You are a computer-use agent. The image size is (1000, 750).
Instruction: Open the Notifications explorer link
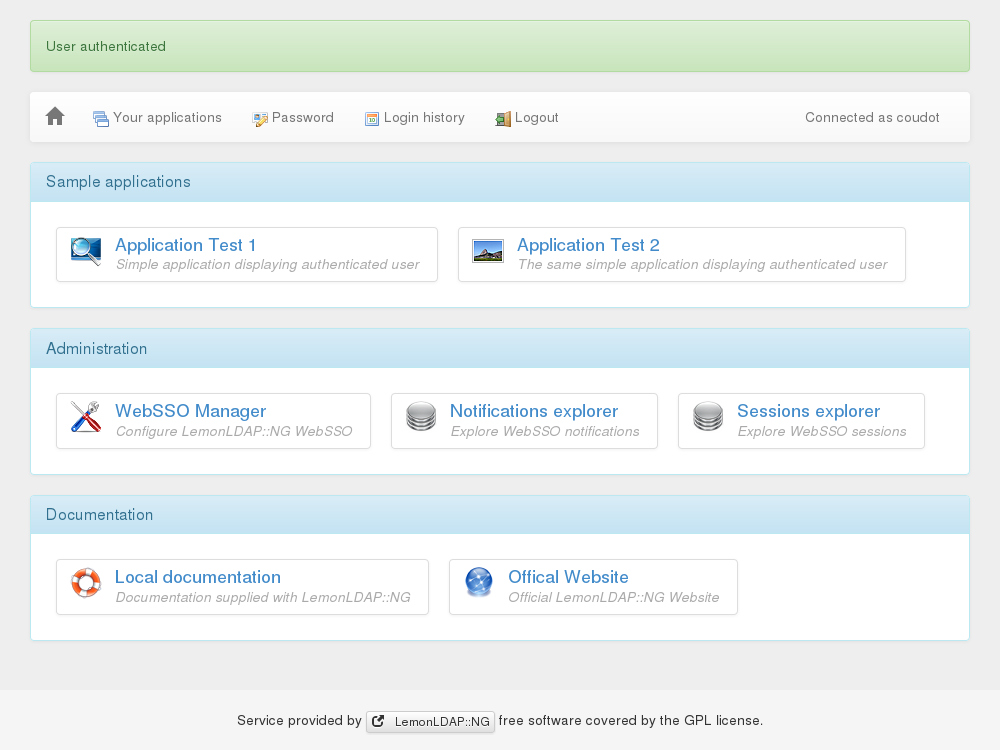pyautogui.click(x=534, y=411)
